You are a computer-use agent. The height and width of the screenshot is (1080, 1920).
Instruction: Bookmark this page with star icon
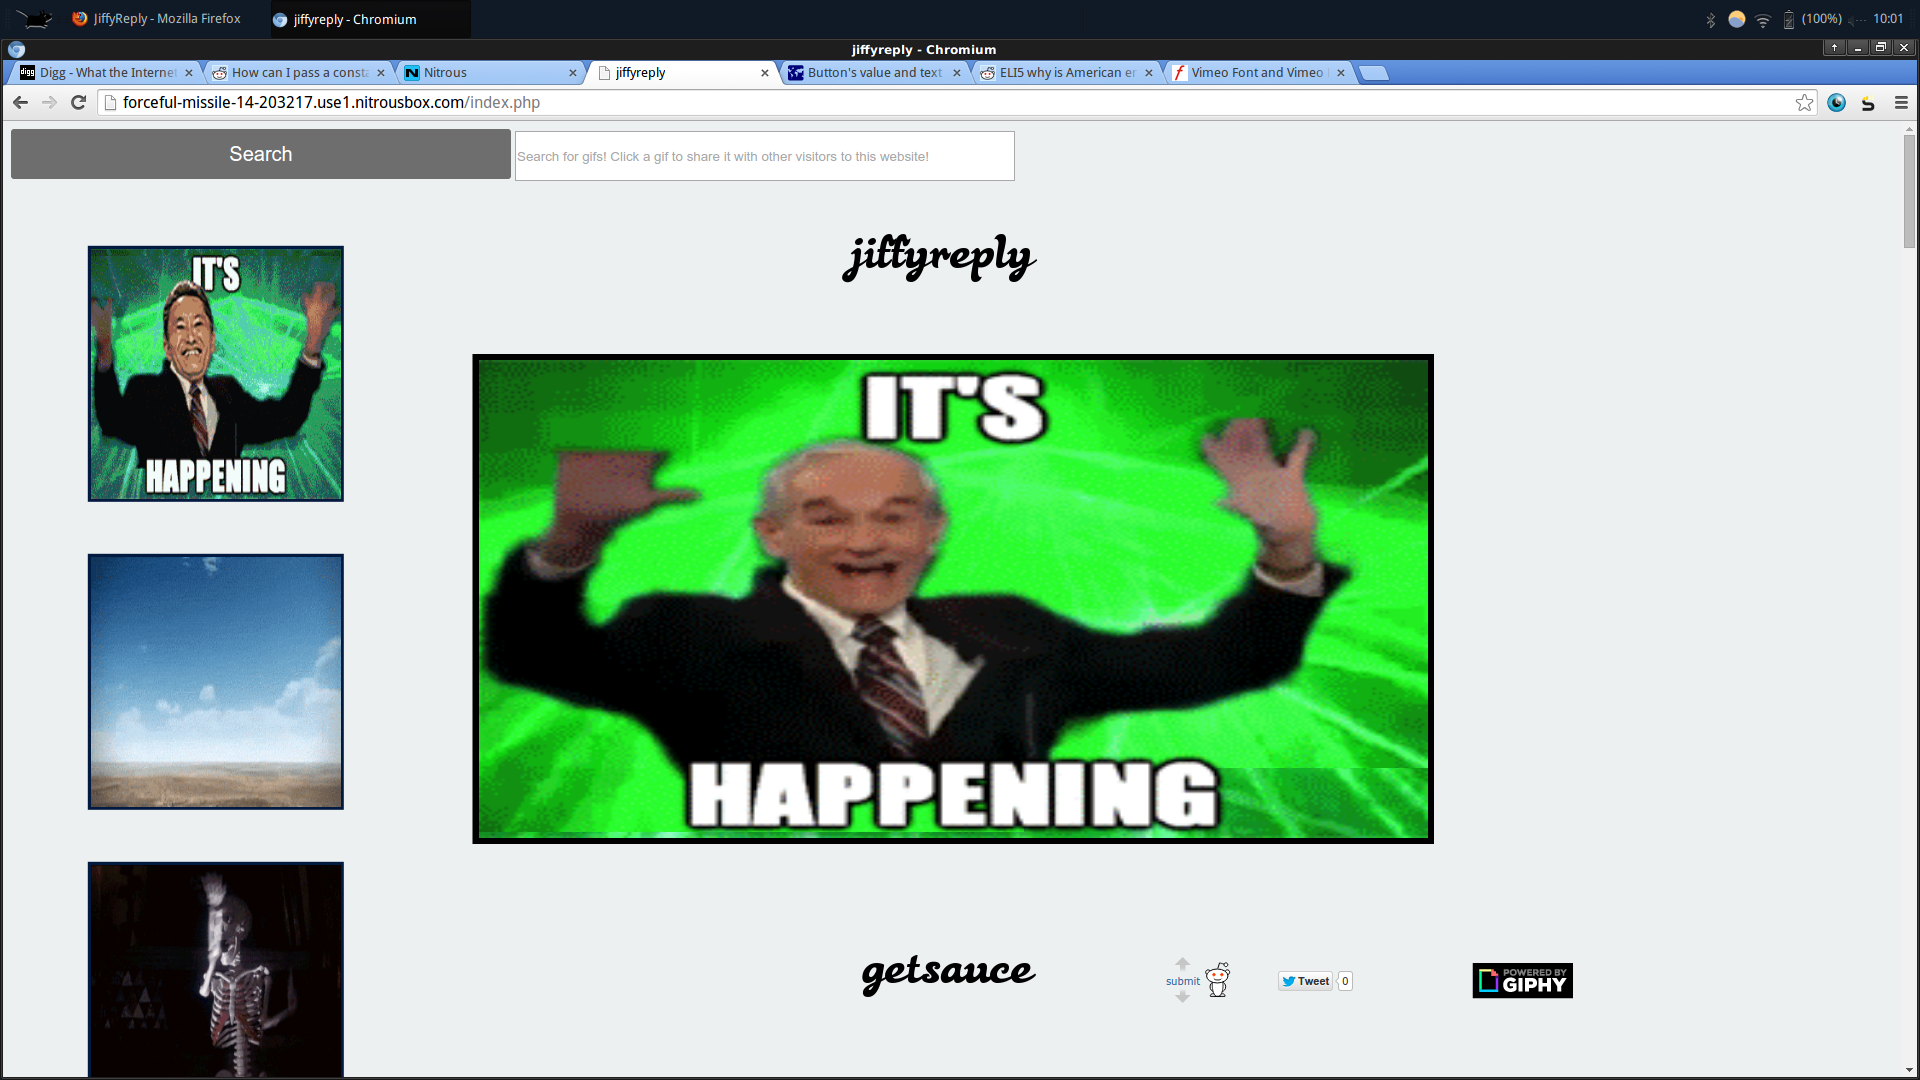[x=1804, y=103]
